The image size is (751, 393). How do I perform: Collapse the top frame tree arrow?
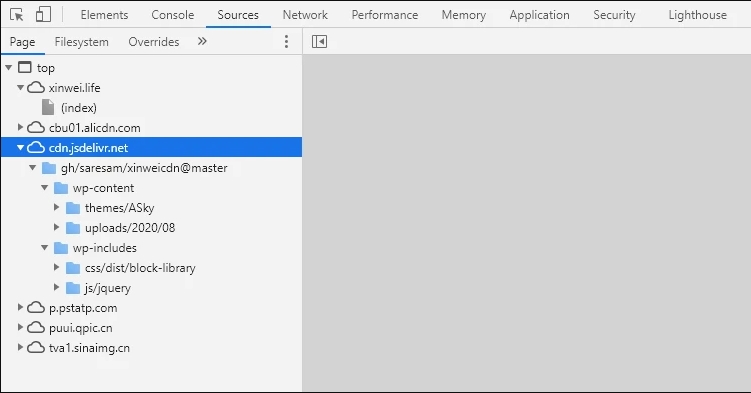(9, 67)
